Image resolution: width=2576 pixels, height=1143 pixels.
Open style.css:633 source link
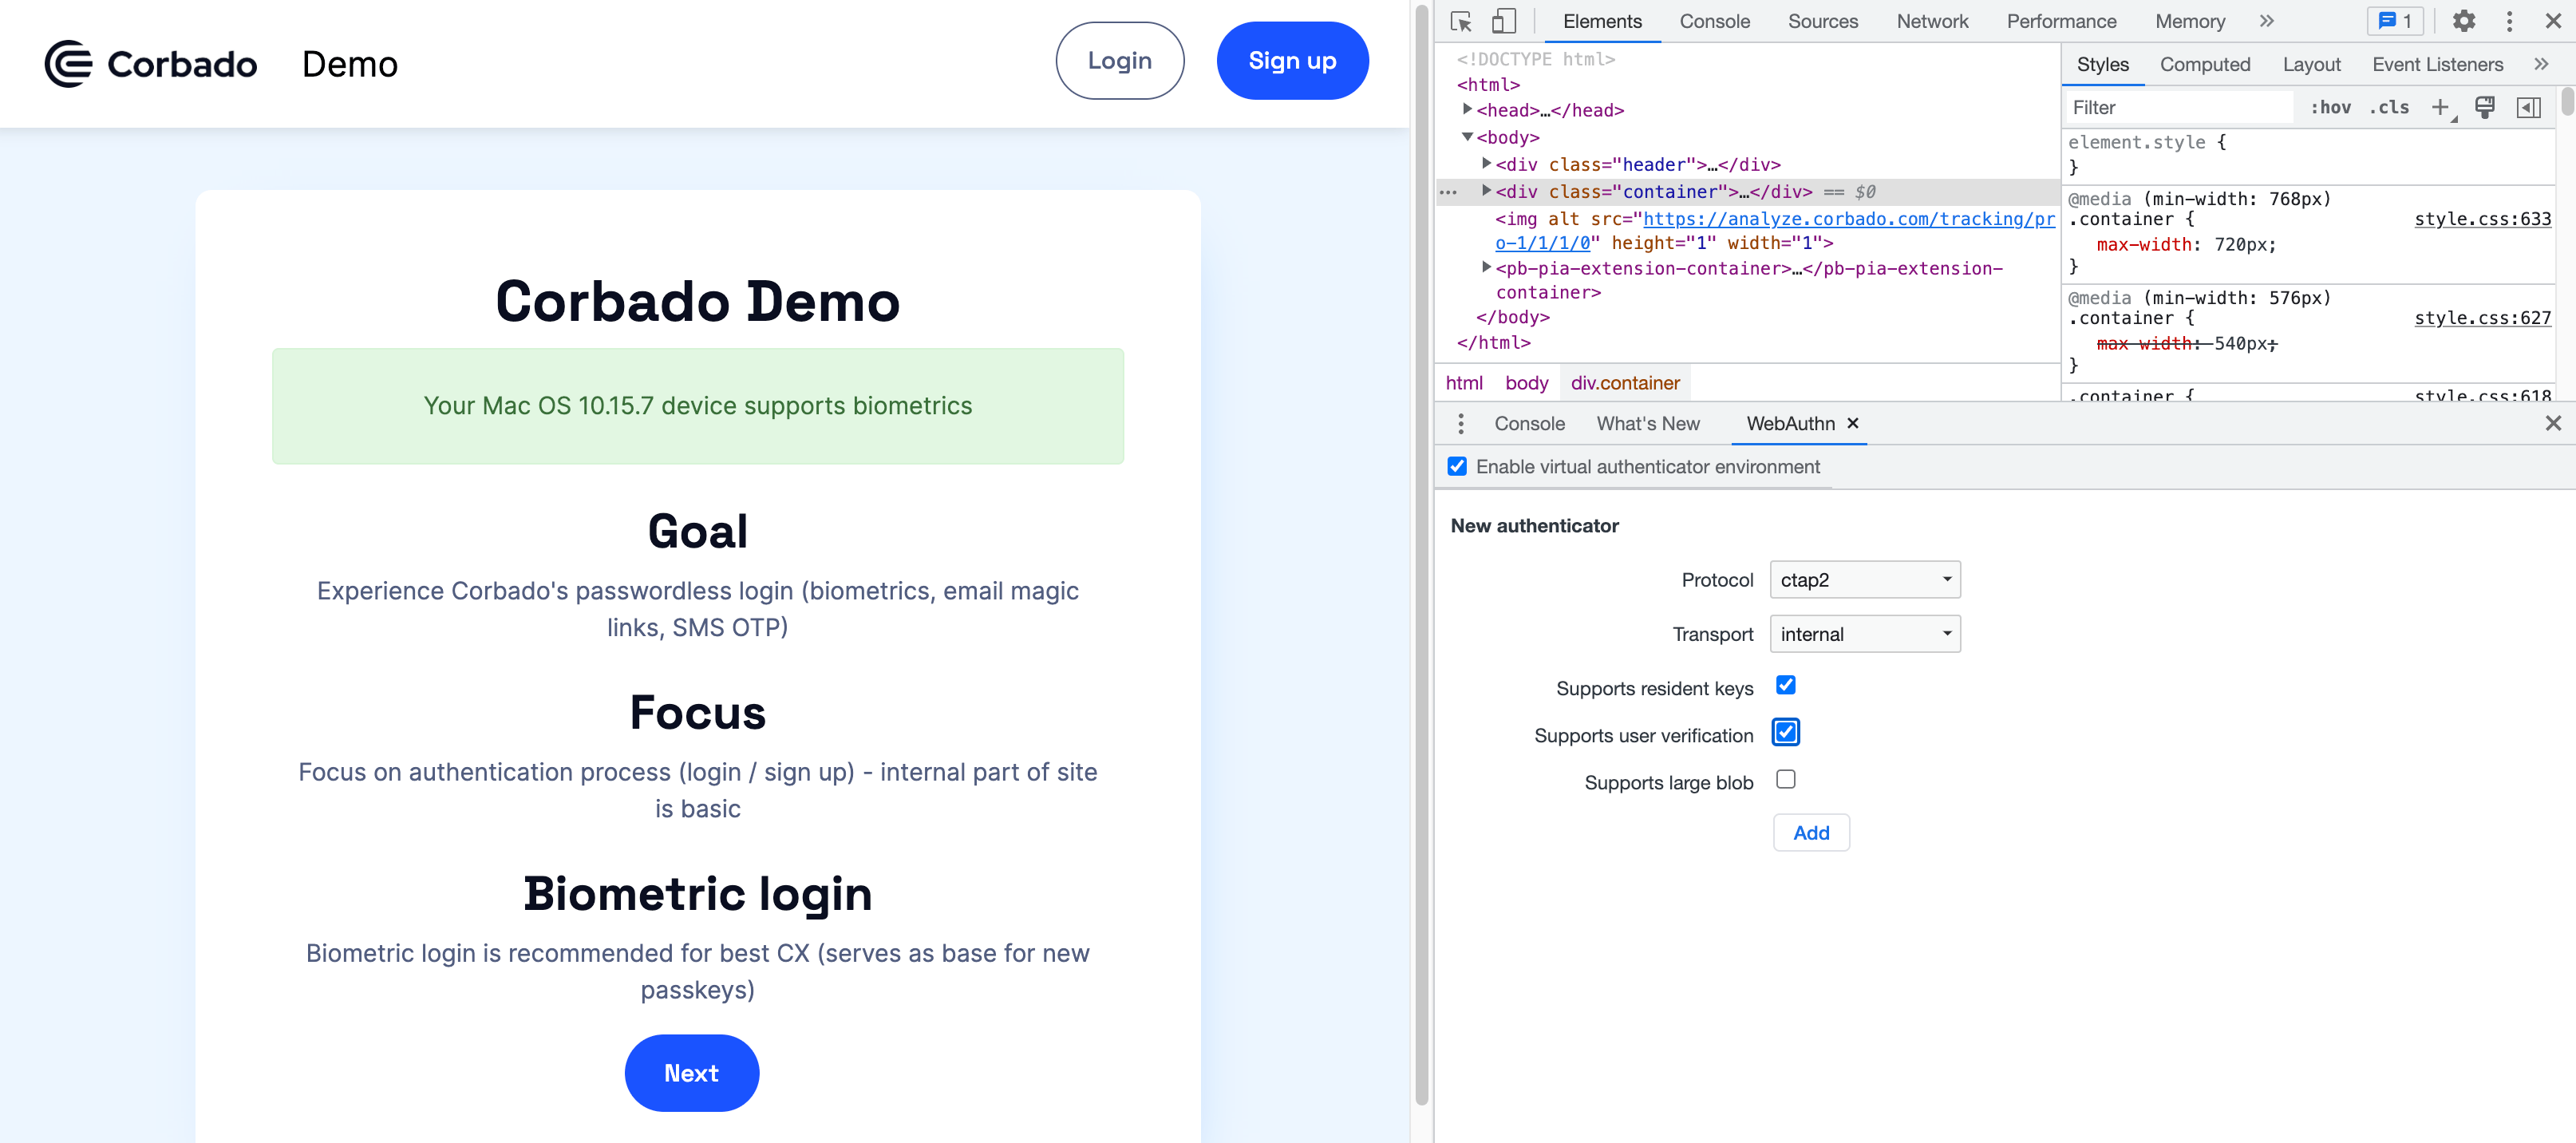point(2482,219)
